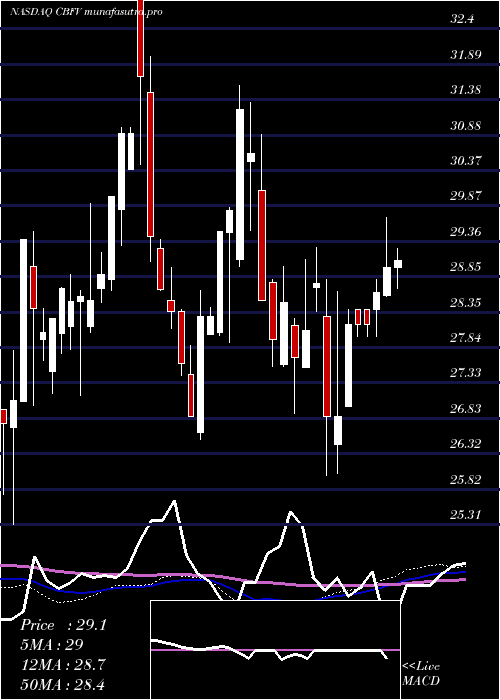The width and height of the screenshot is (500, 700).
Task: Click the 28.35 price axis label
Action: tap(465, 303)
